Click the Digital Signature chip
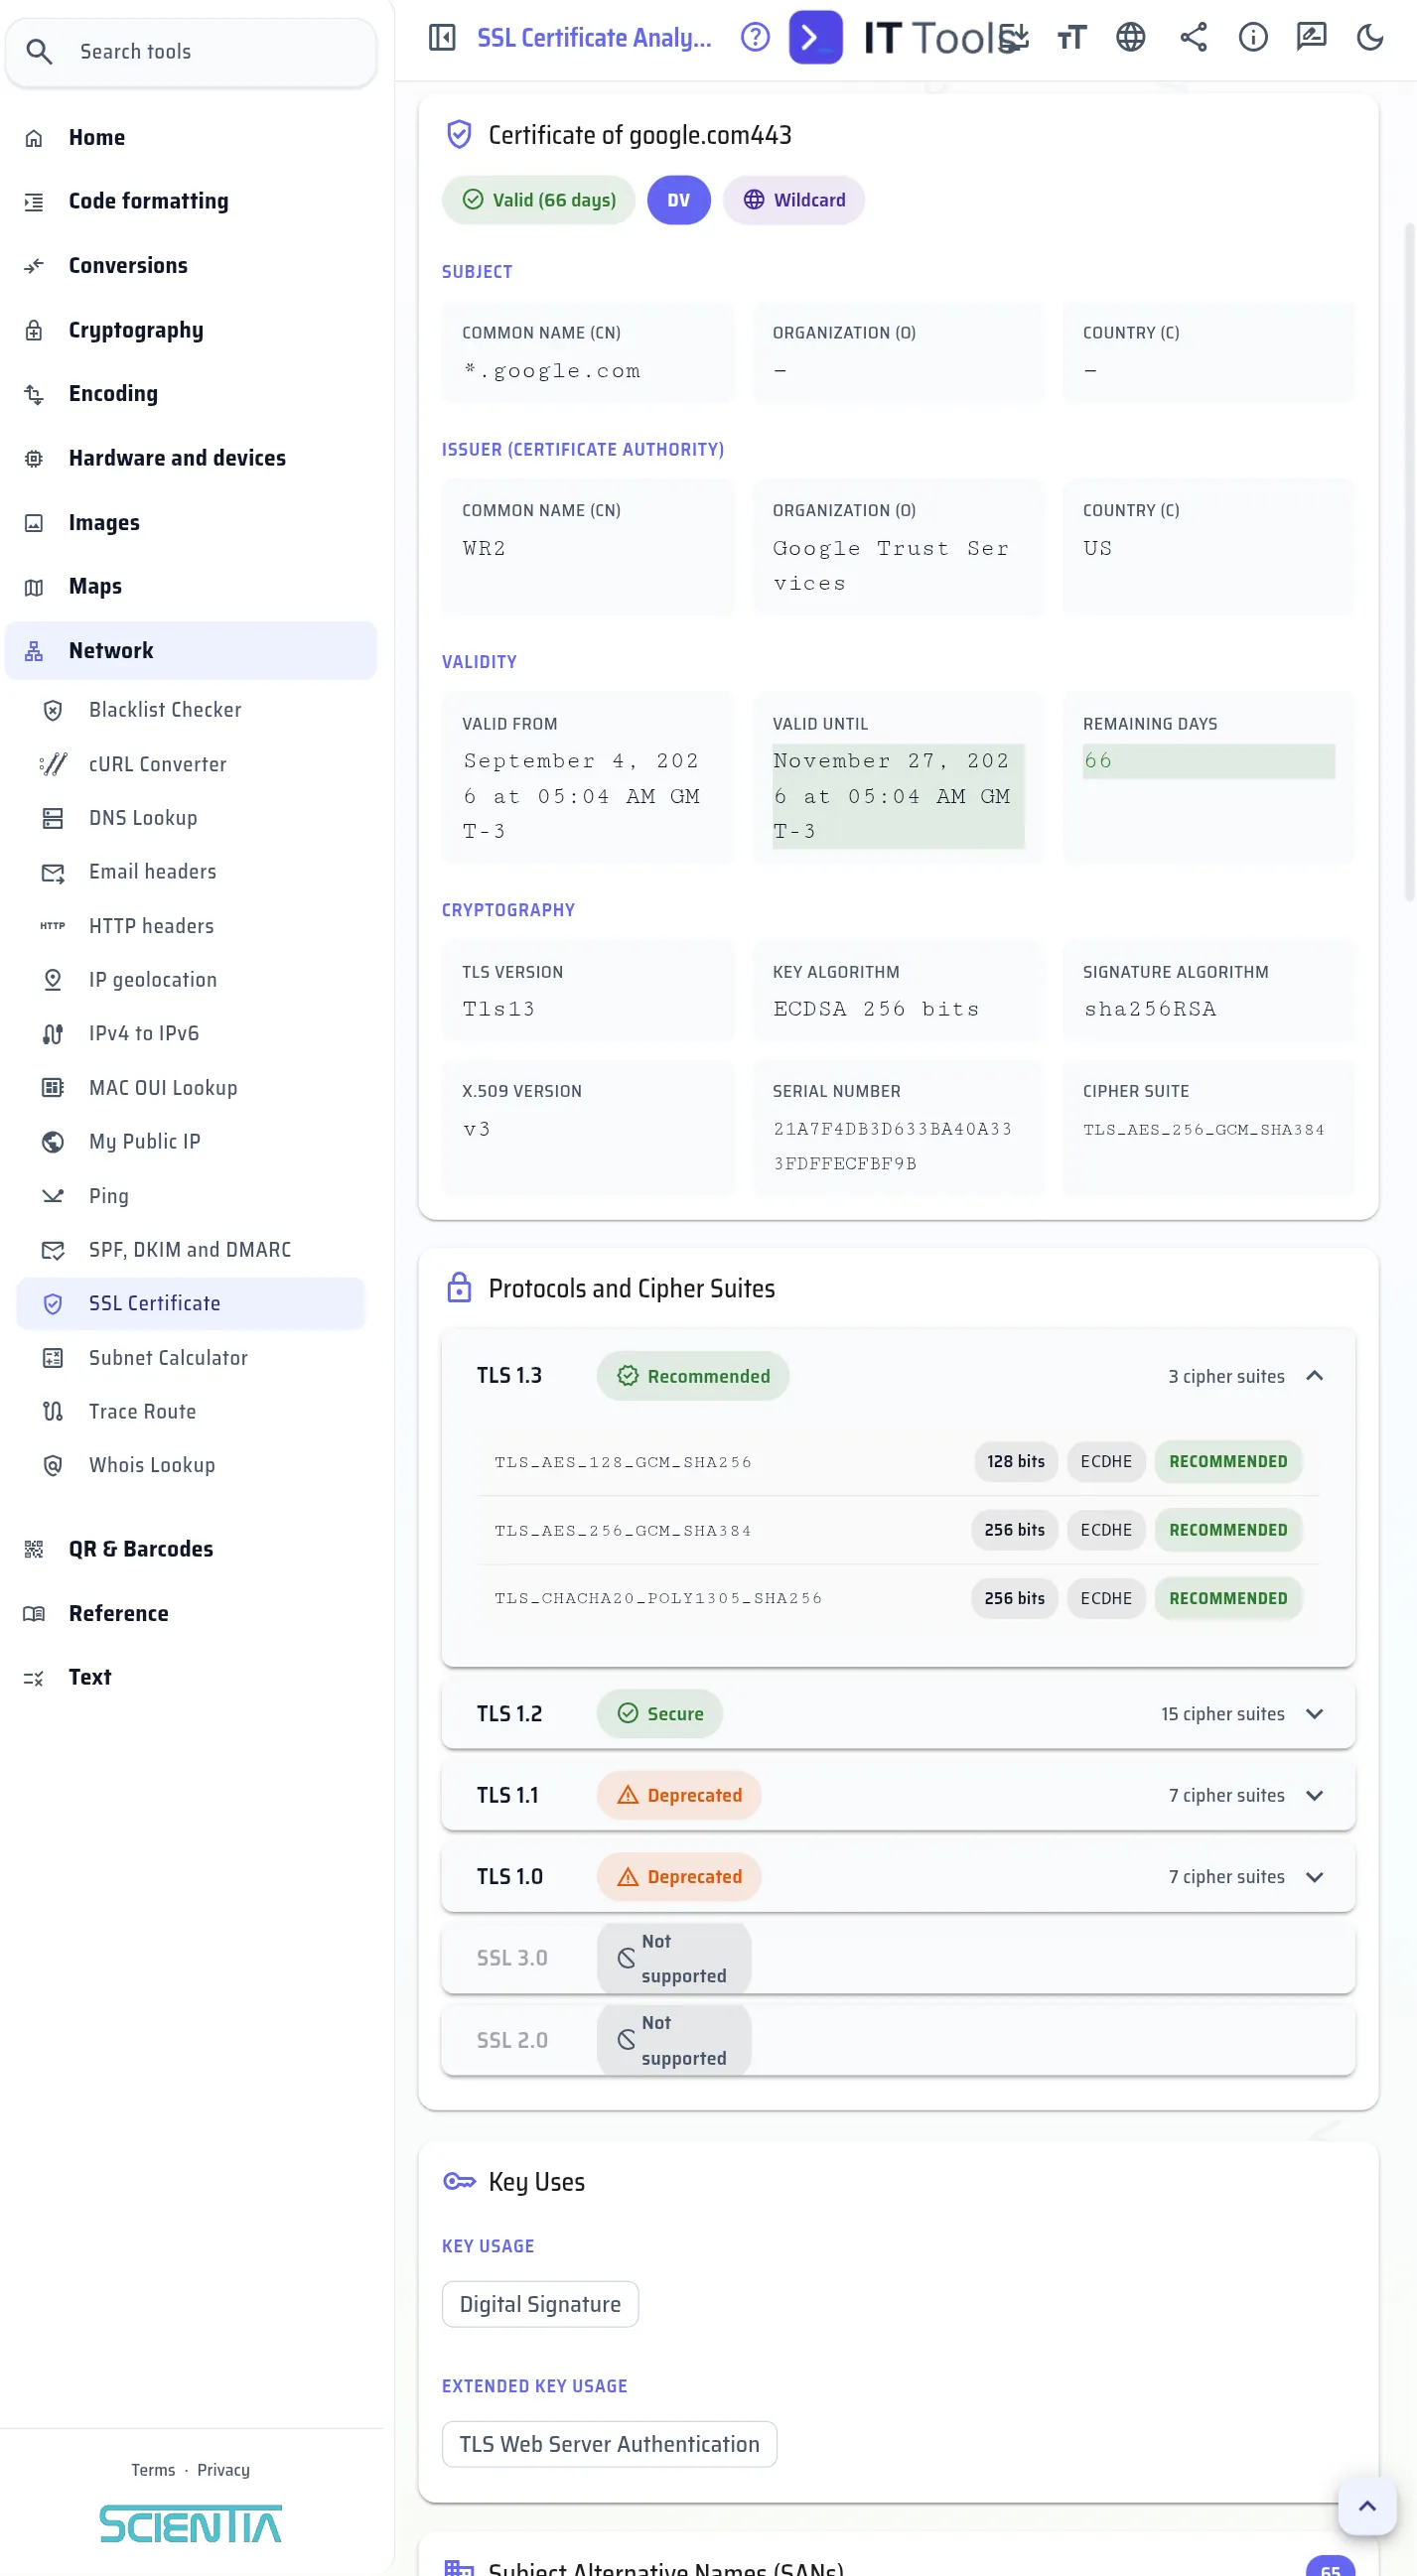The image size is (1417, 2576). click(x=540, y=2305)
